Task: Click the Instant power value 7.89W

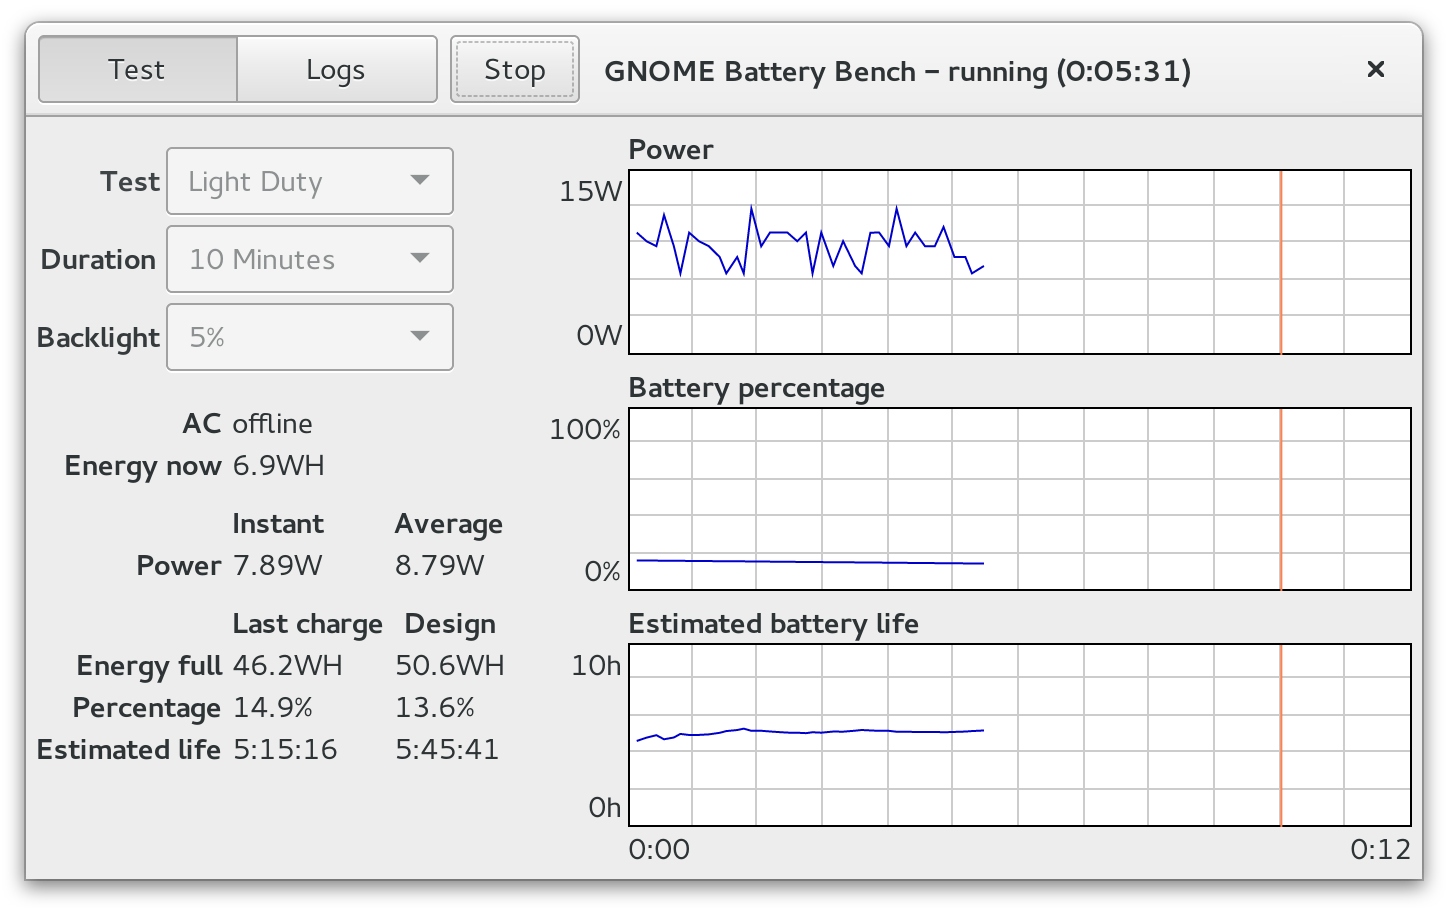Action: point(277,566)
